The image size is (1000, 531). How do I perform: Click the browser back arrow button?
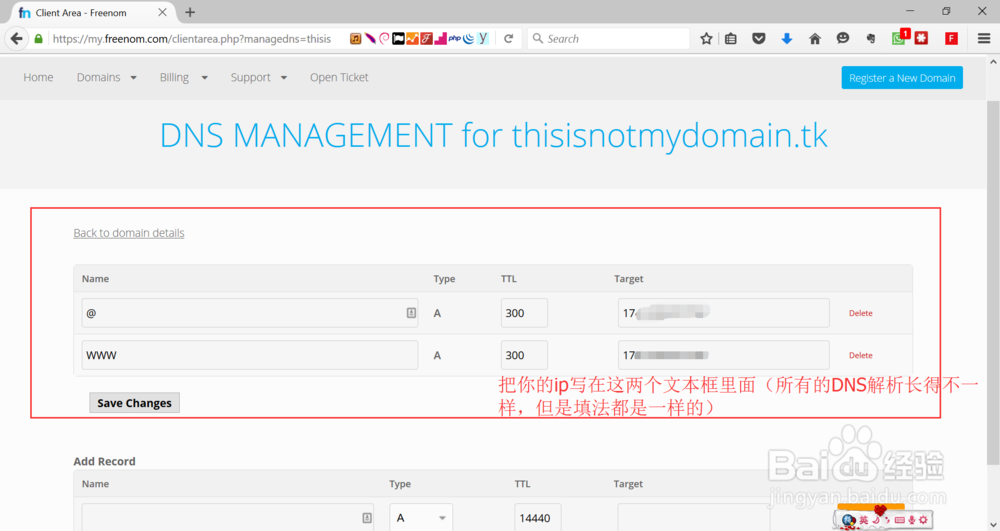tap(17, 38)
